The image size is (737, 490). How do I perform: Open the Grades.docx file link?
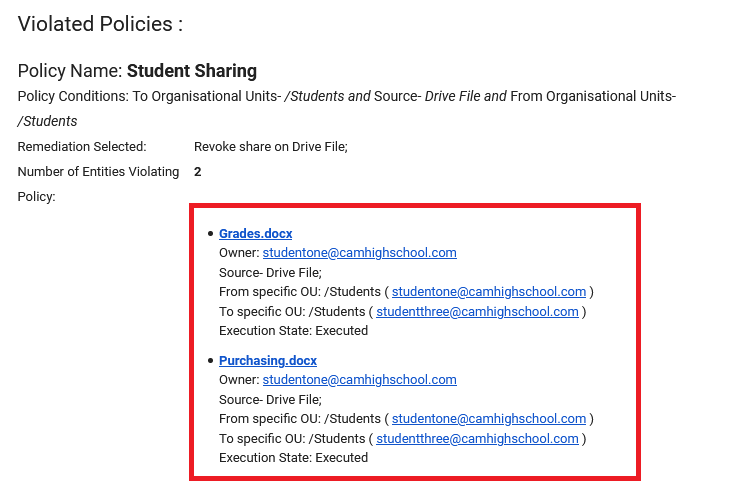point(255,234)
